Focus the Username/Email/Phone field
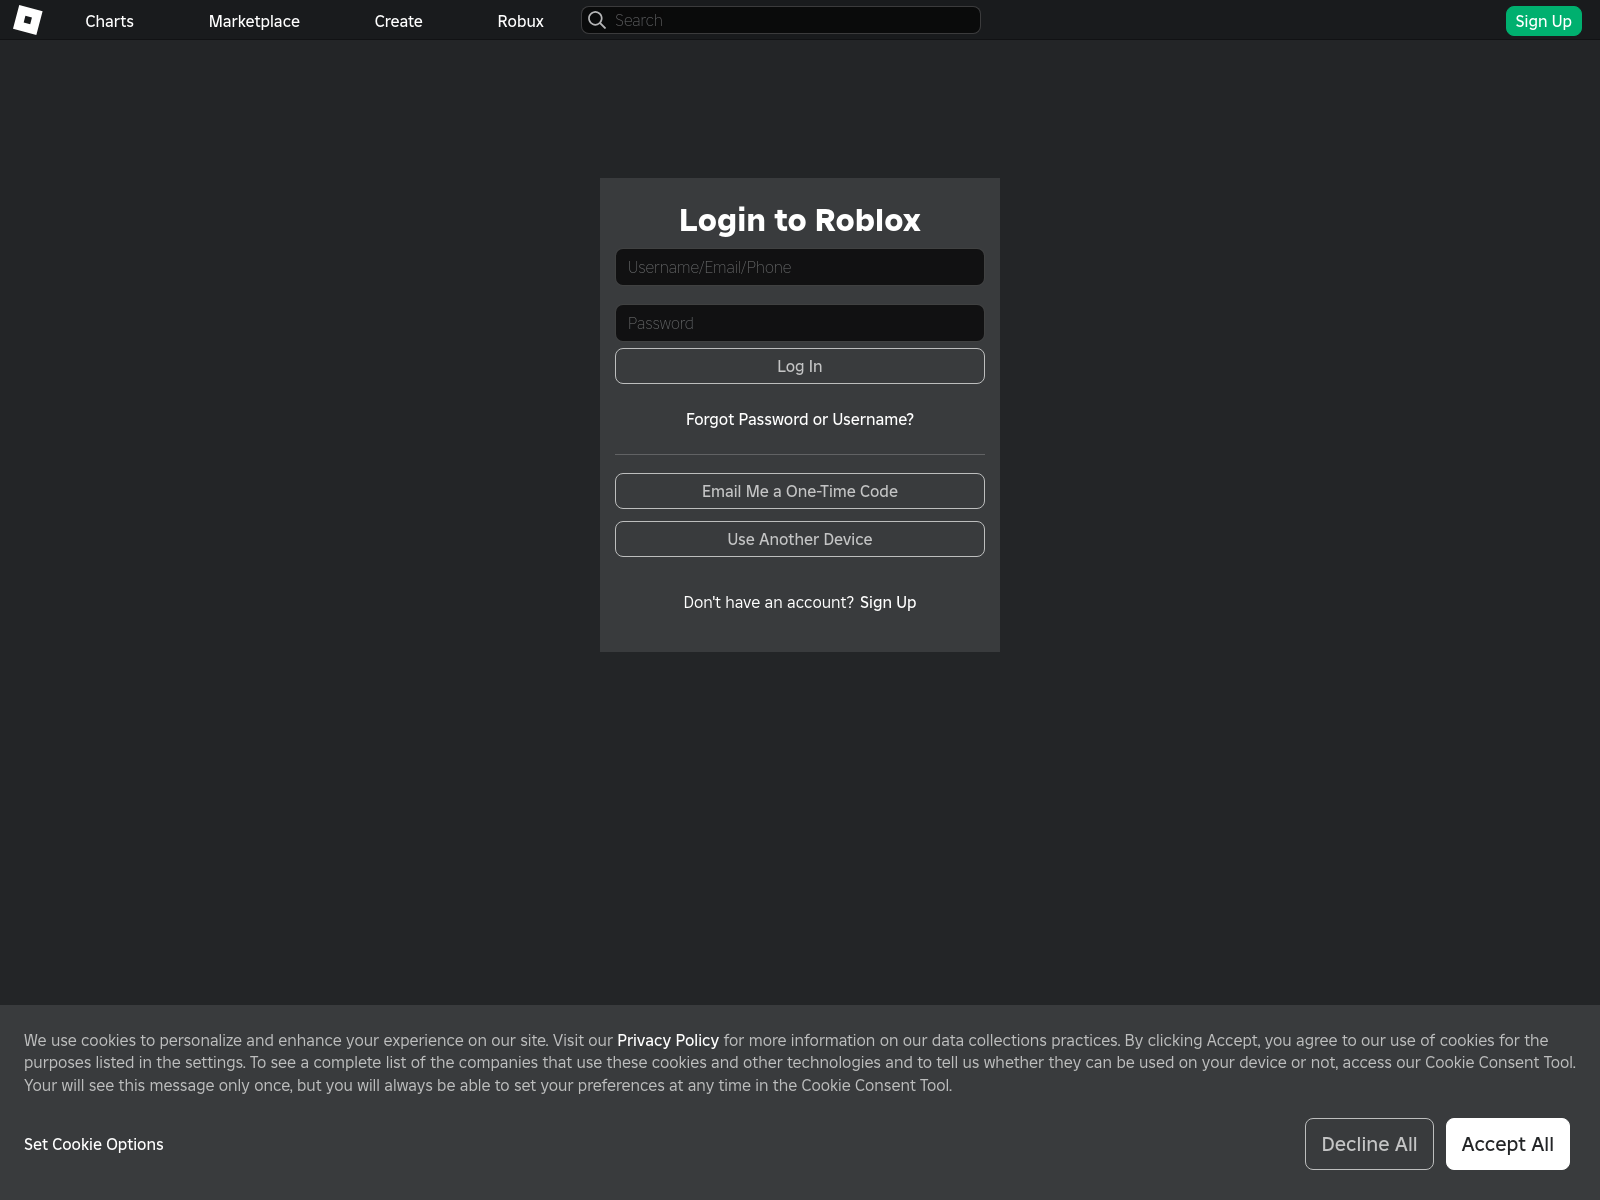This screenshot has height=1200, width=1600. pos(800,267)
